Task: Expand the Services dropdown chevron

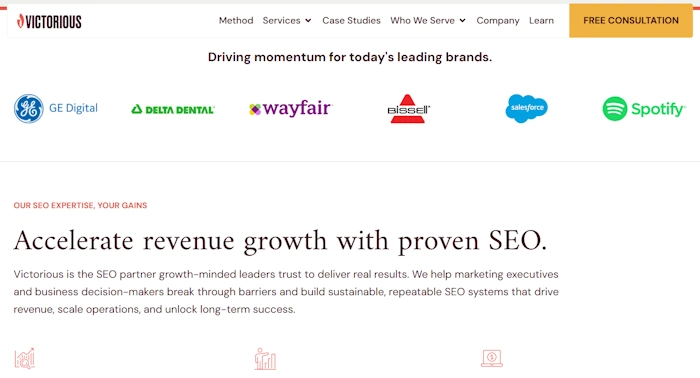Action: click(308, 21)
